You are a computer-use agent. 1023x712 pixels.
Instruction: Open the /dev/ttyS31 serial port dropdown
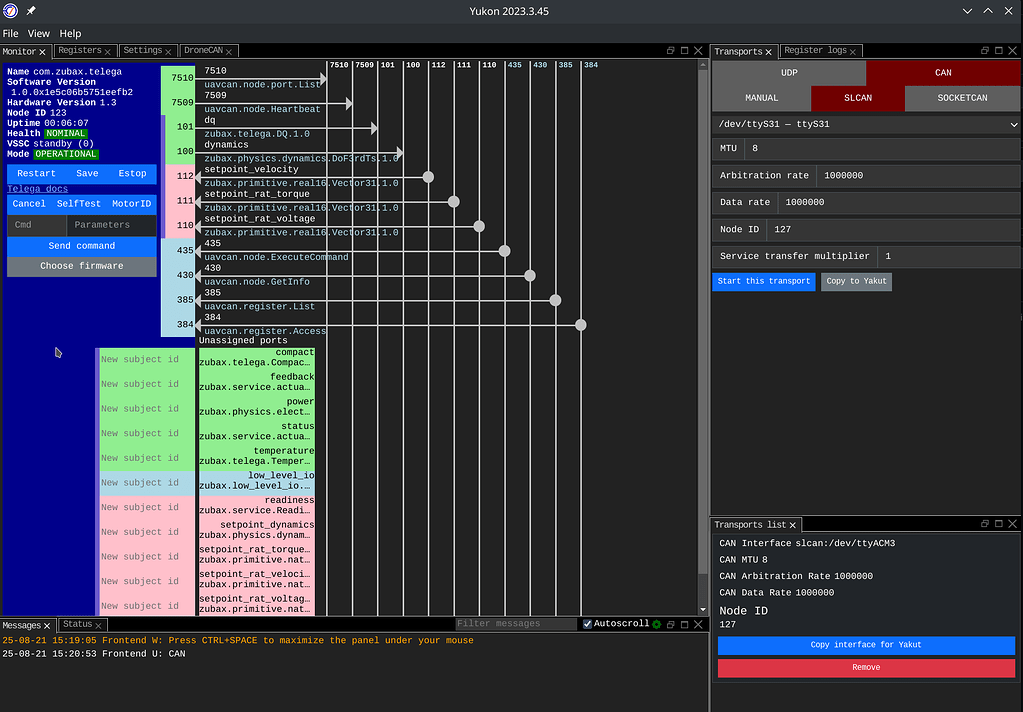[x=866, y=124]
